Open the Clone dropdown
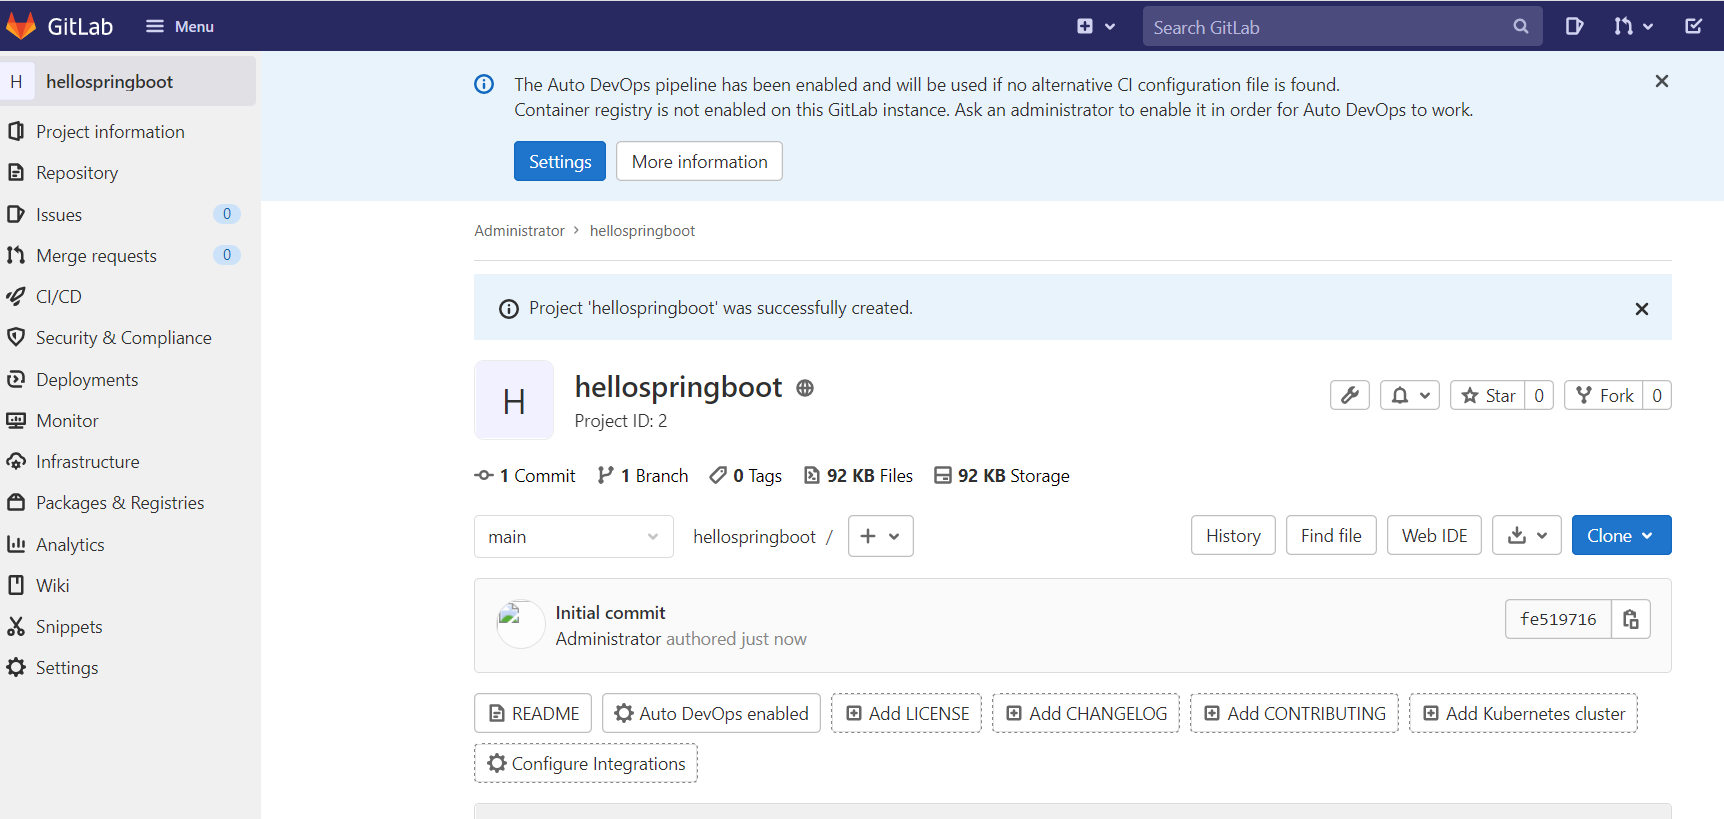 tap(1621, 535)
